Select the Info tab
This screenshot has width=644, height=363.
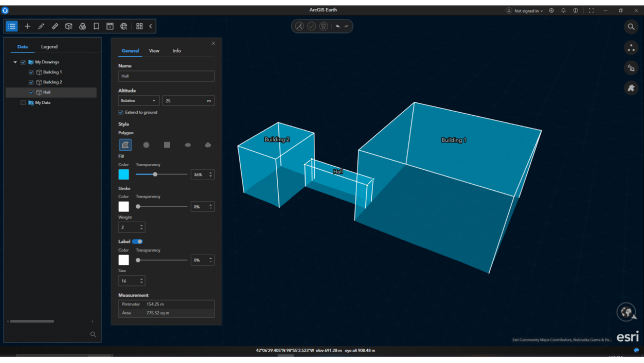pyautogui.click(x=177, y=51)
